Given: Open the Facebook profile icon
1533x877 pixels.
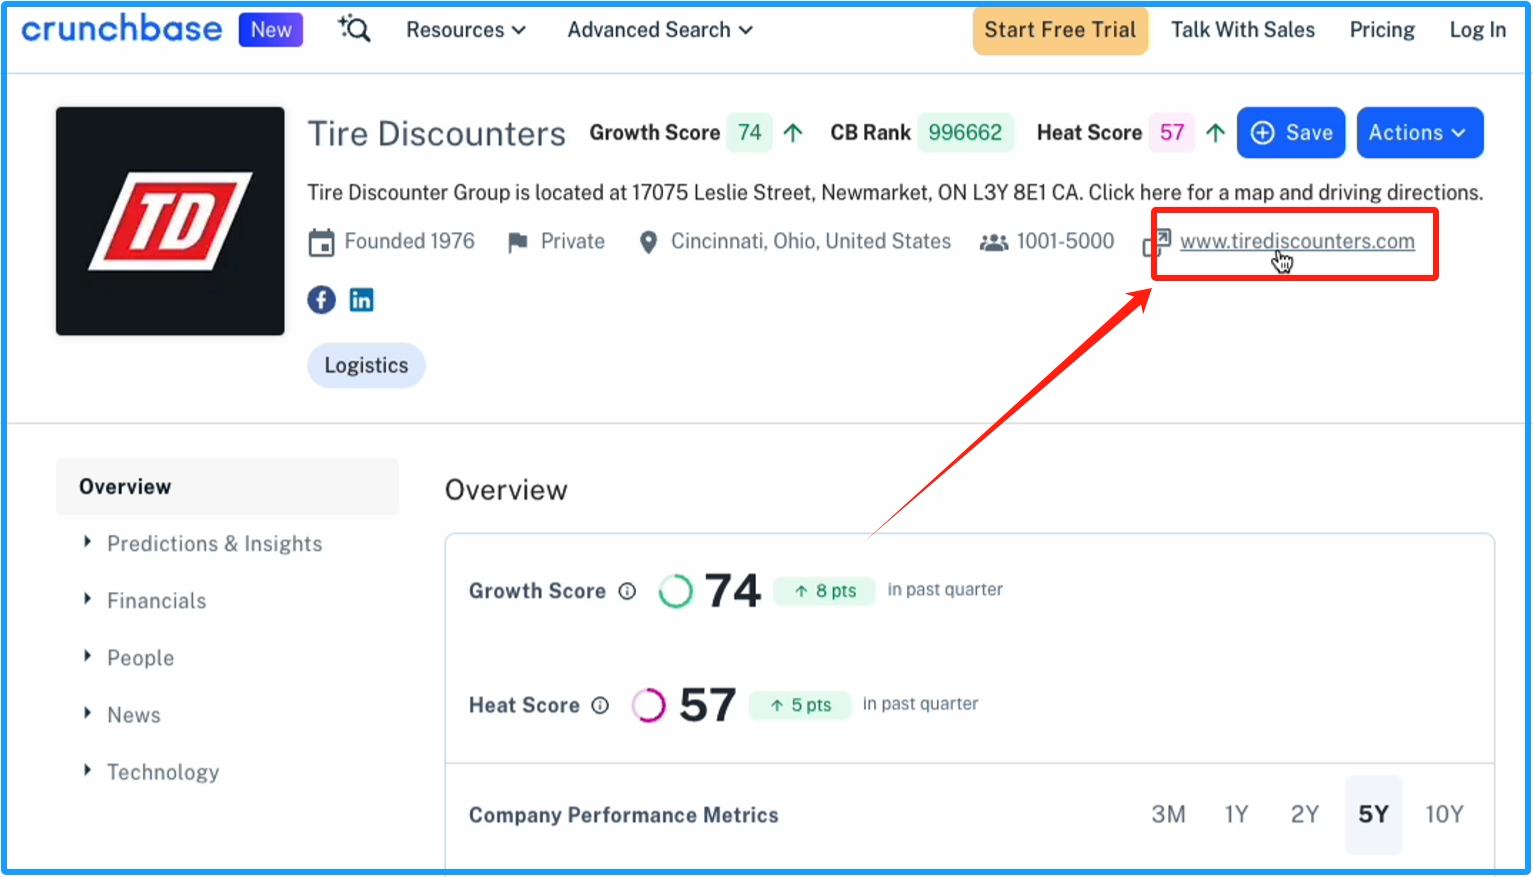Looking at the screenshot, I should pyautogui.click(x=321, y=299).
